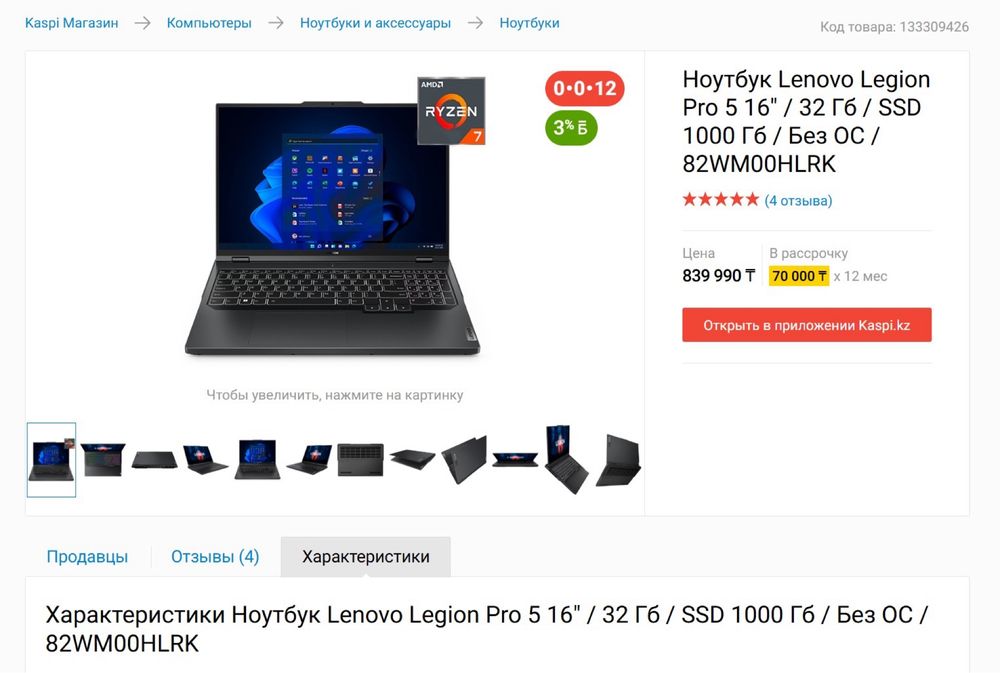Screen dimensions: 1000x673
Task: Click the AMD Ryzen 7 badge on image
Action: 452,111
